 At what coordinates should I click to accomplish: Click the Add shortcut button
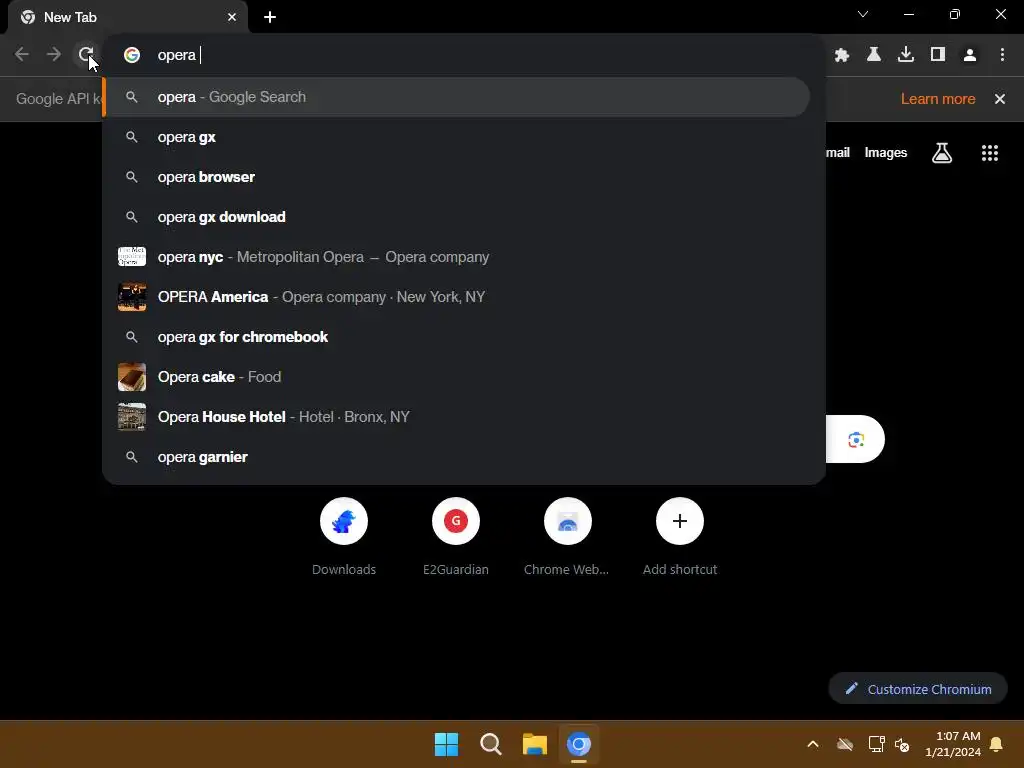click(x=680, y=537)
